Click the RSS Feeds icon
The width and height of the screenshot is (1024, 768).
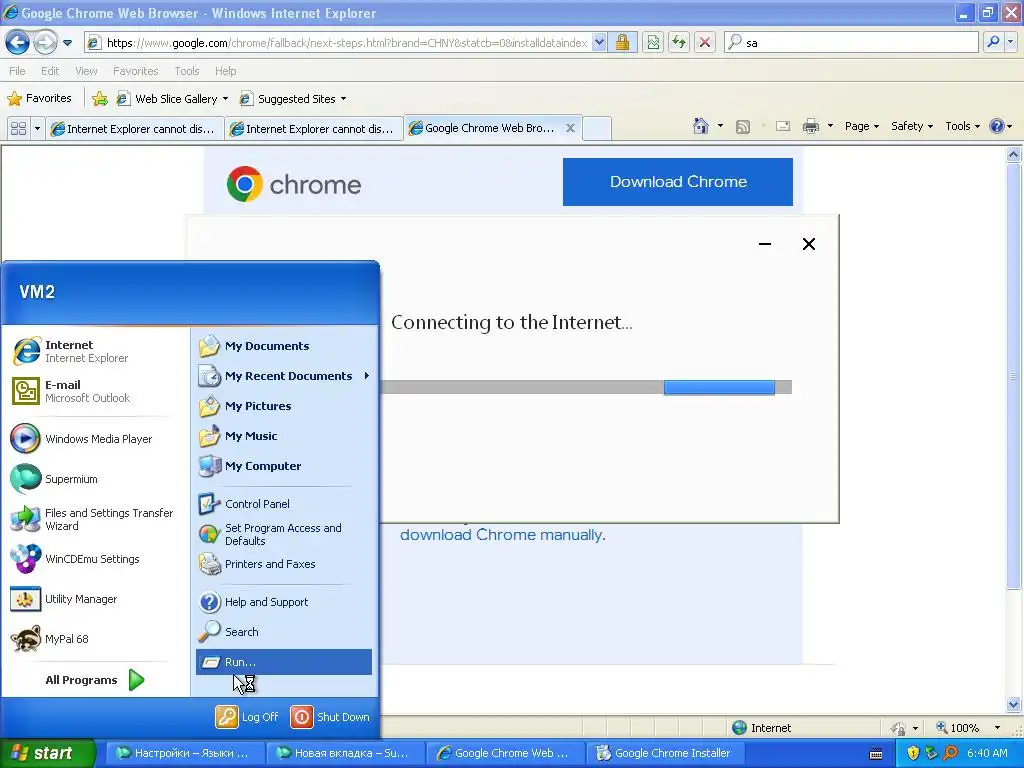pyautogui.click(x=743, y=127)
